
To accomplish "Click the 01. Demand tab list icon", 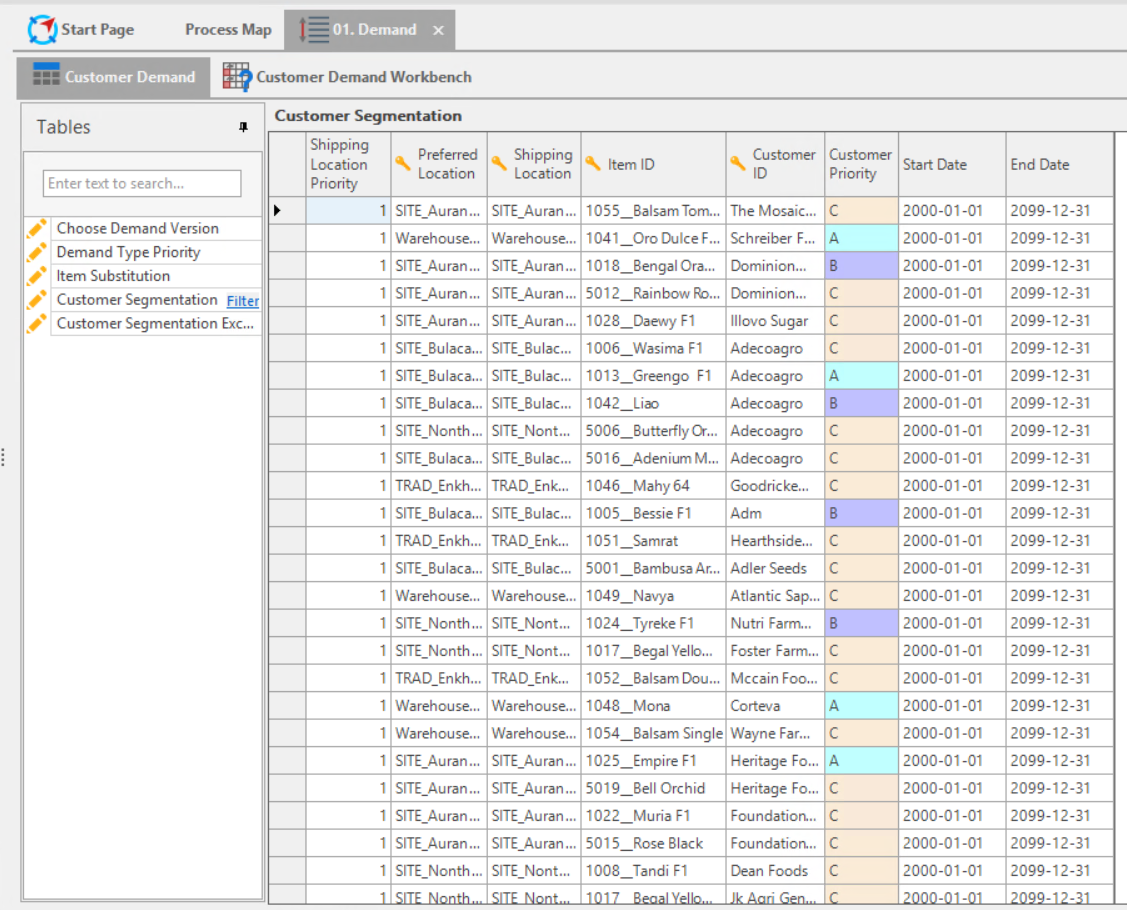I will pyautogui.click(x=314, y=29).
